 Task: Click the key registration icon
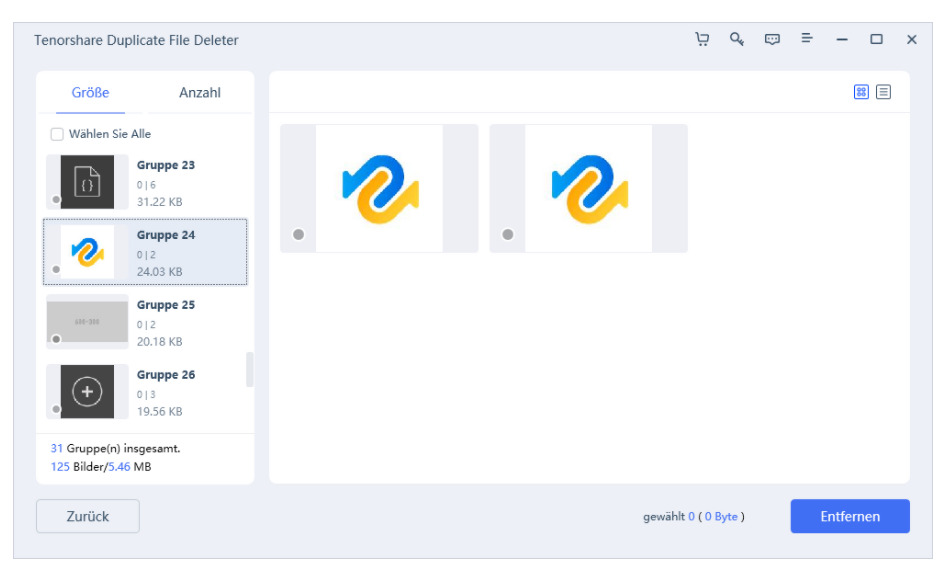coord(736,39)
